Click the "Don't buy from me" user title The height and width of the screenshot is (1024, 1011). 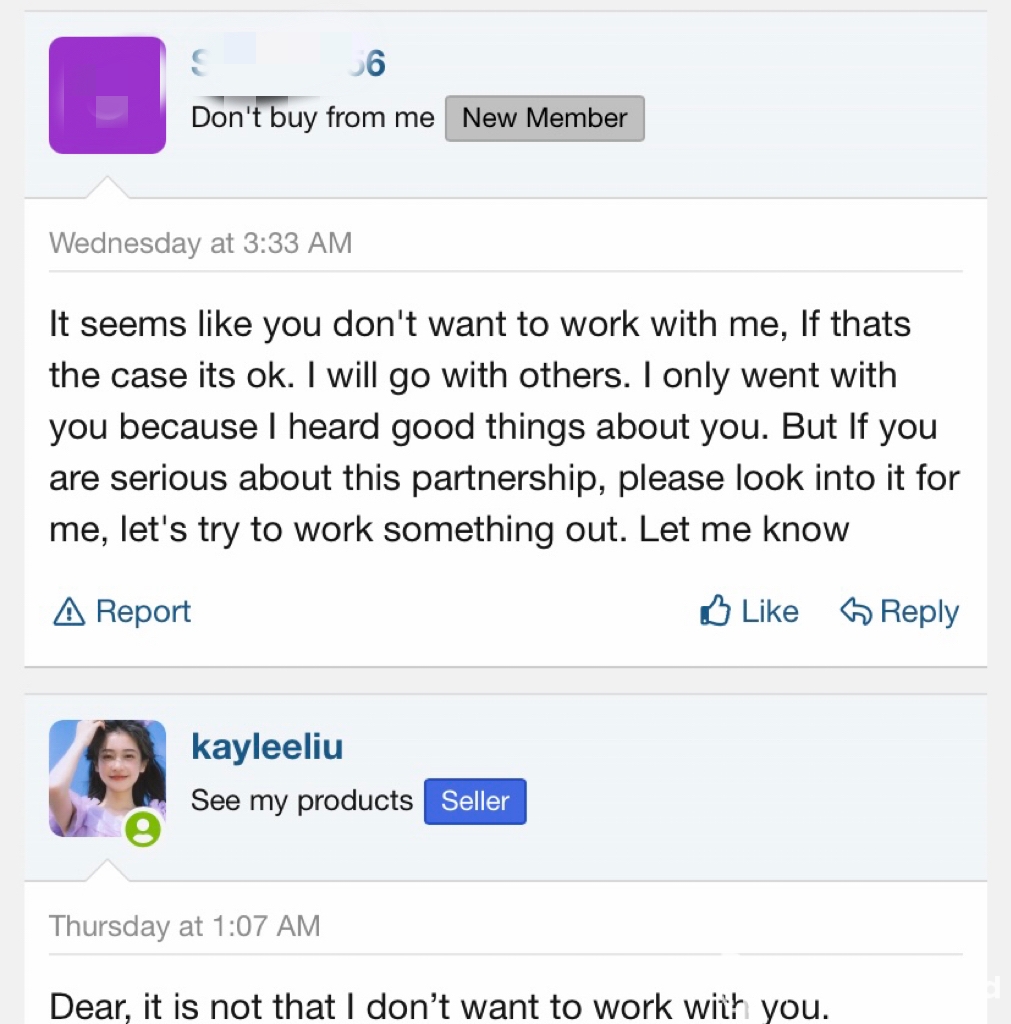click(x=312, y=118)
